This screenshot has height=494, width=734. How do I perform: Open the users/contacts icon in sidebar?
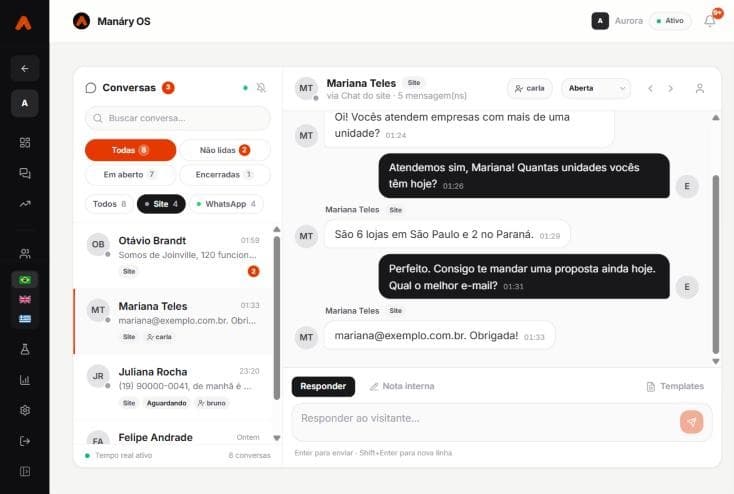click(x=25, y=254)
